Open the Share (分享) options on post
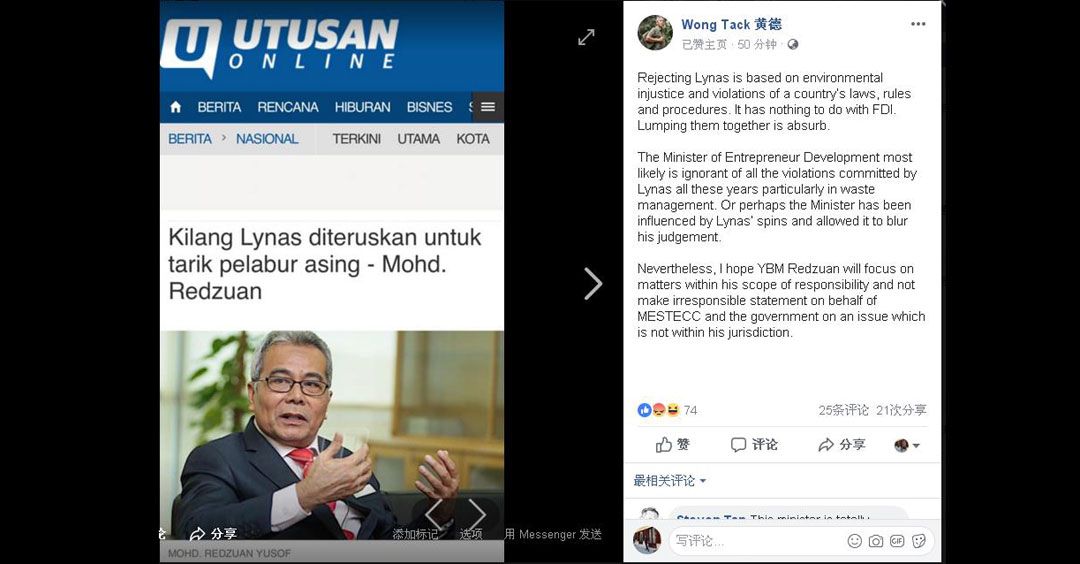Viewport: 1080px width, 564px height. [842, 445]
